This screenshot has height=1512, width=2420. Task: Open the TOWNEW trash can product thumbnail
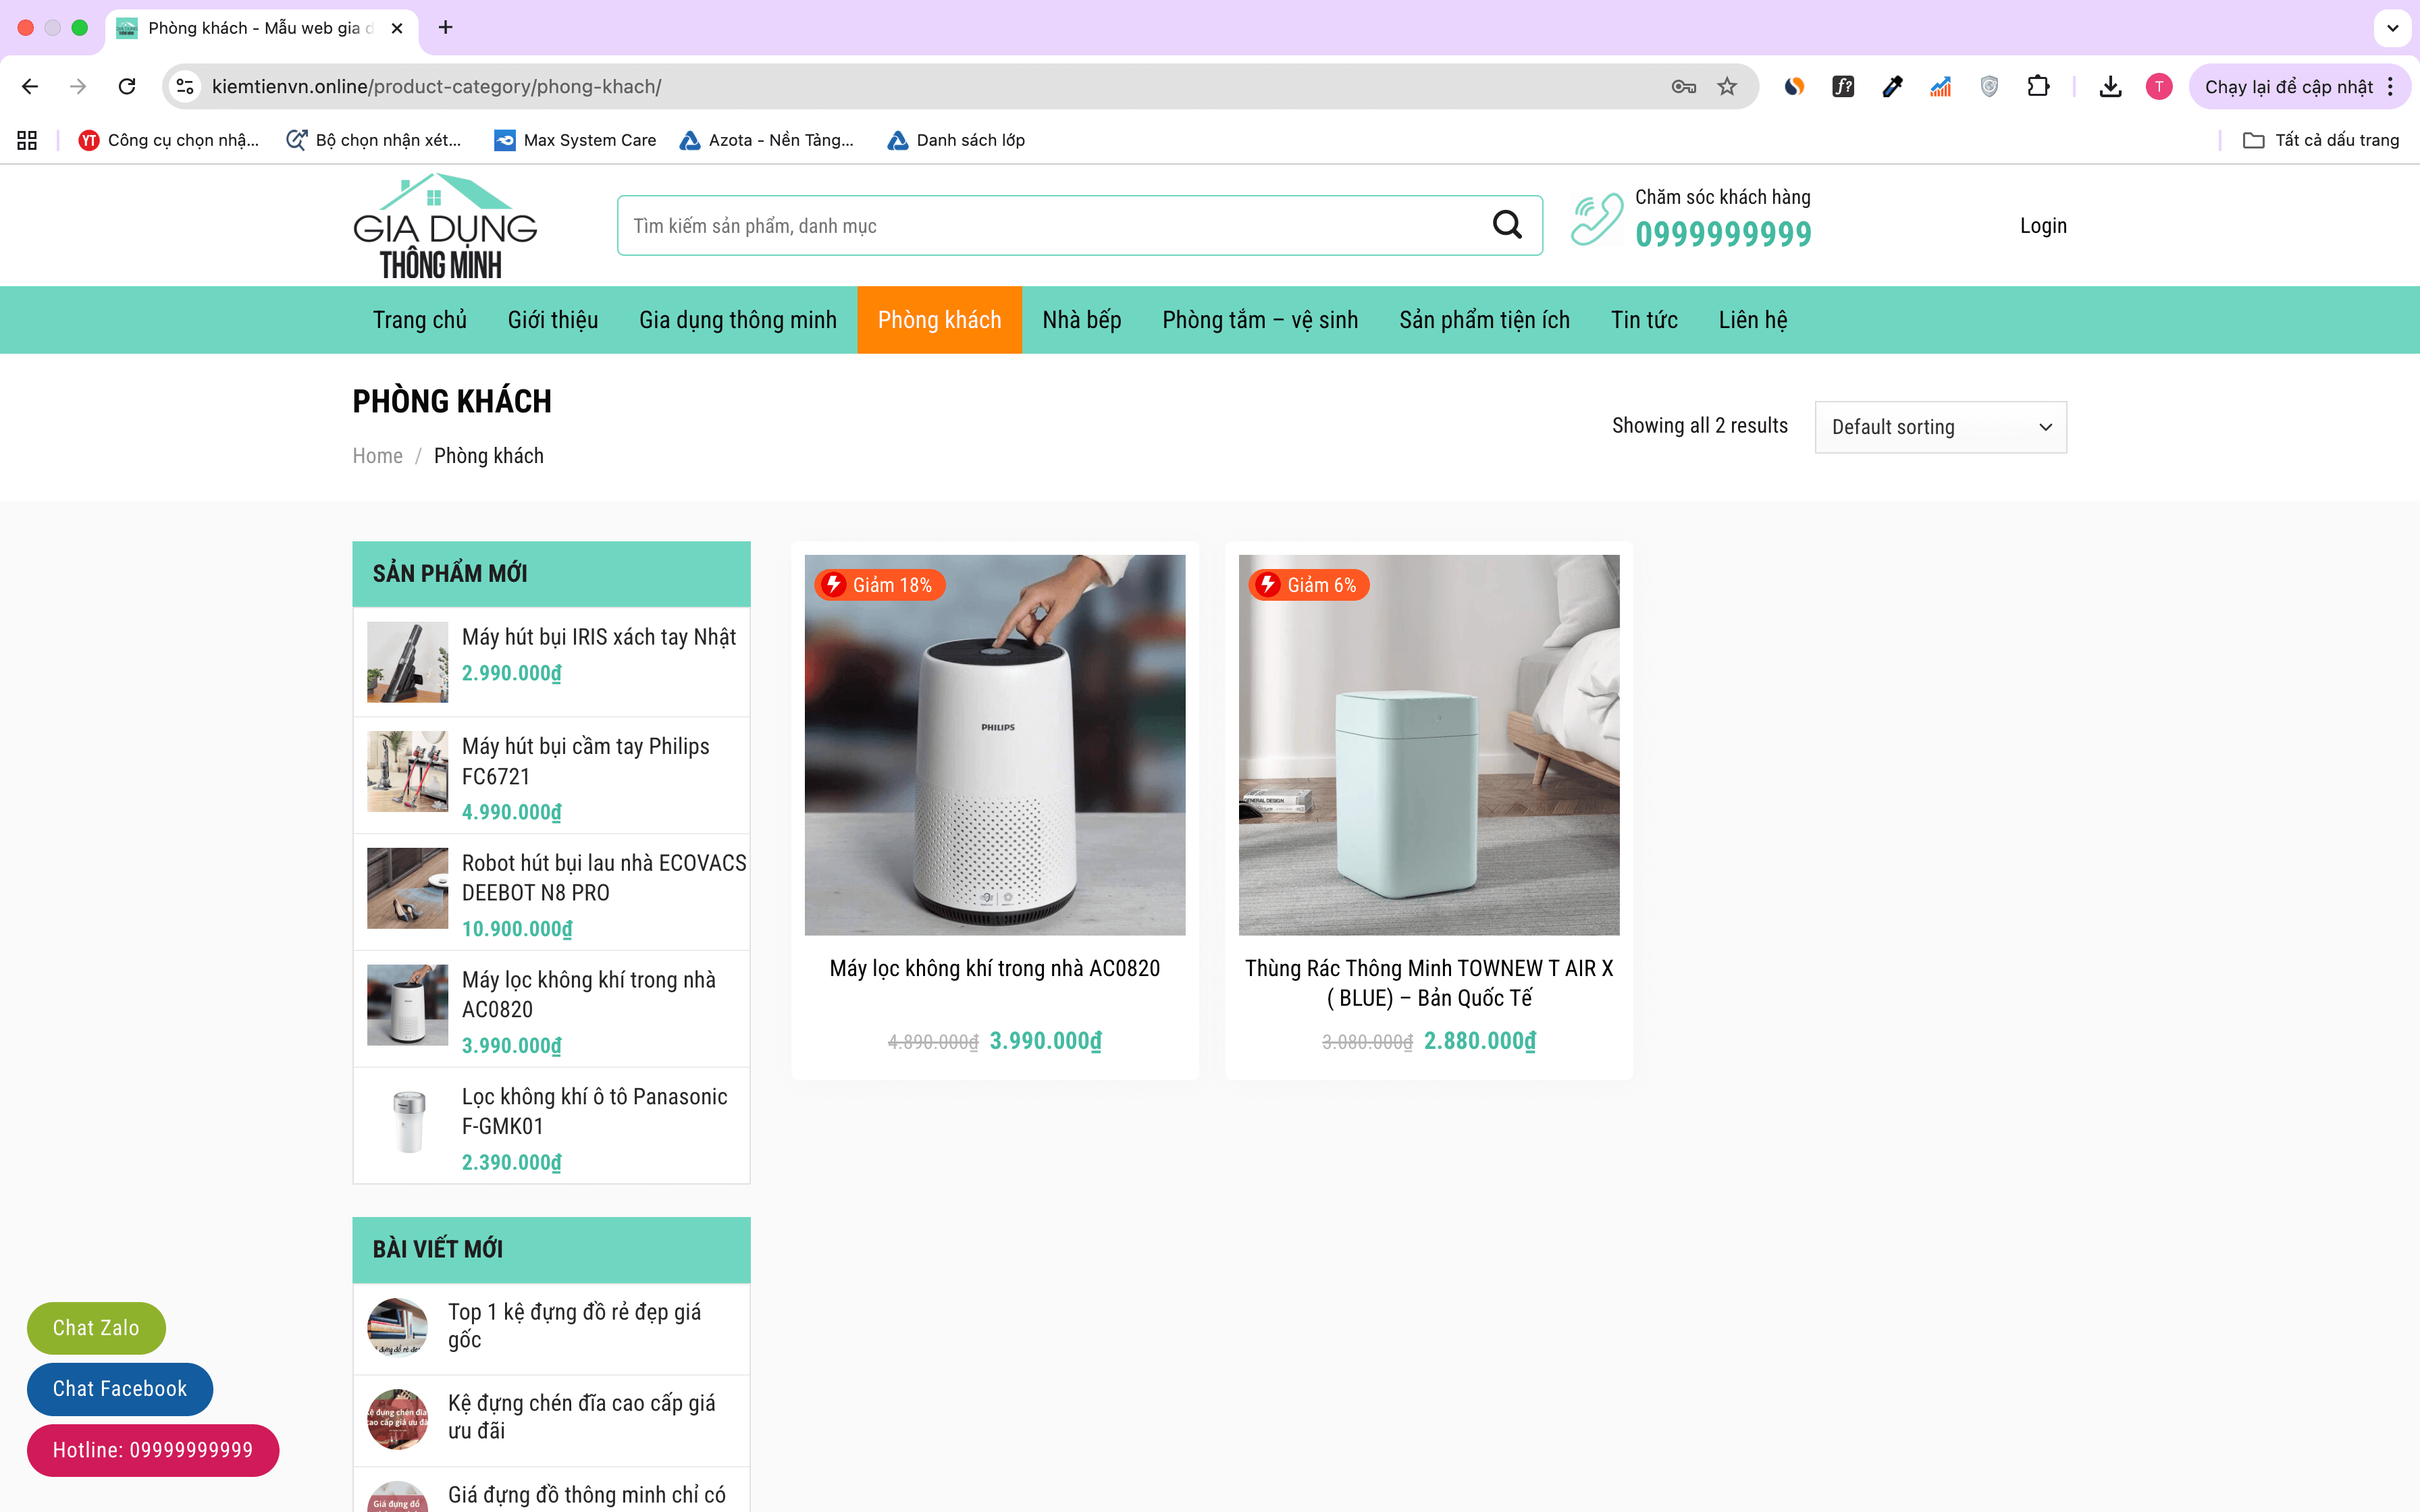(1428, 745)
